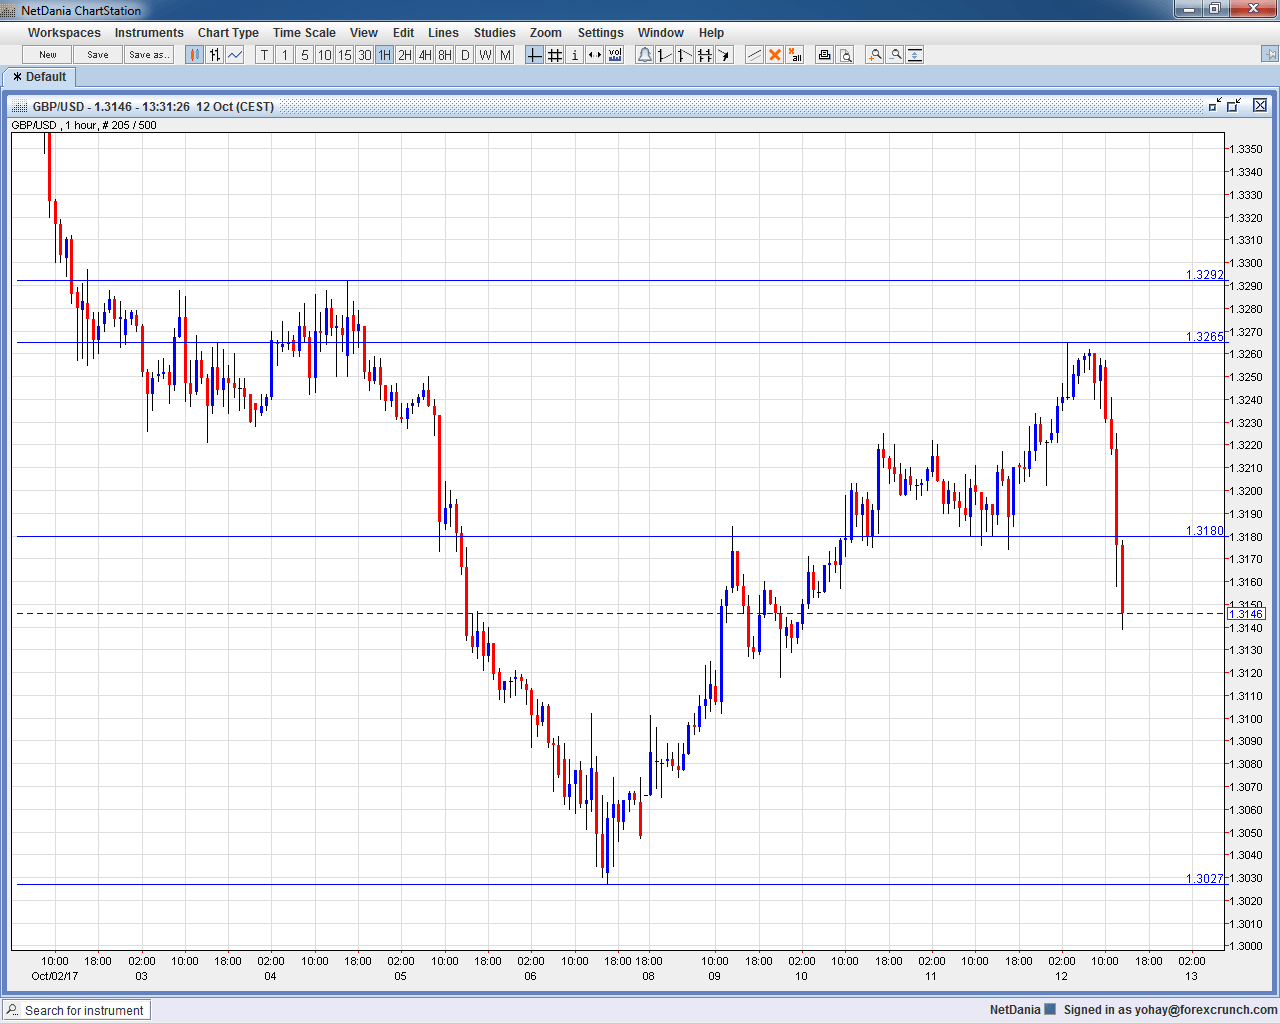Click the Search for instrument field

(76, 1010)
